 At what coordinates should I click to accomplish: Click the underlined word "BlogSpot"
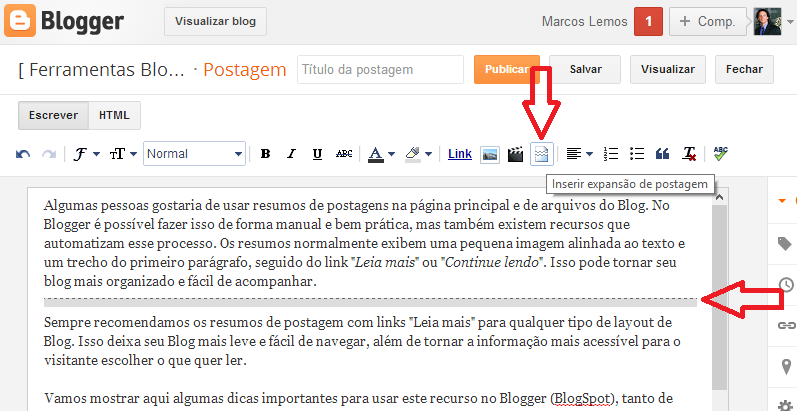pyautogui.click(x=585, y=398)
